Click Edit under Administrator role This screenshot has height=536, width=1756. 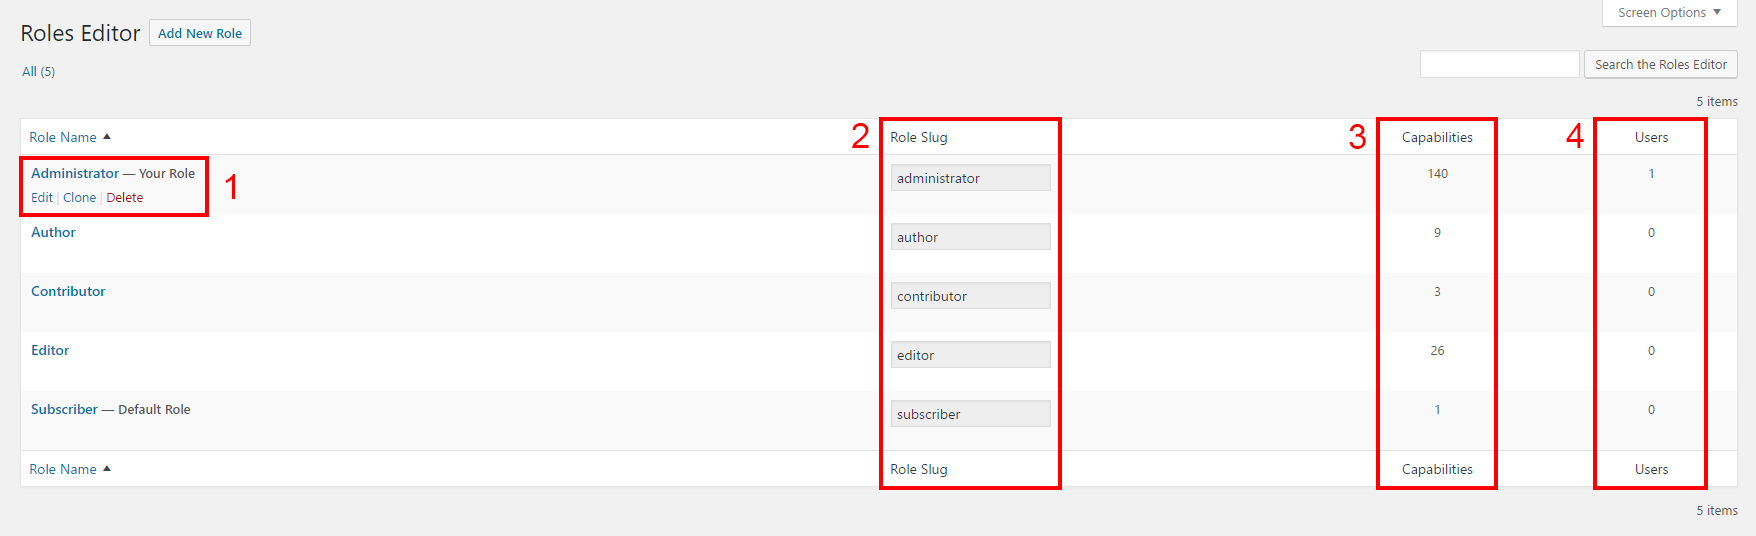tap(42, 197)
